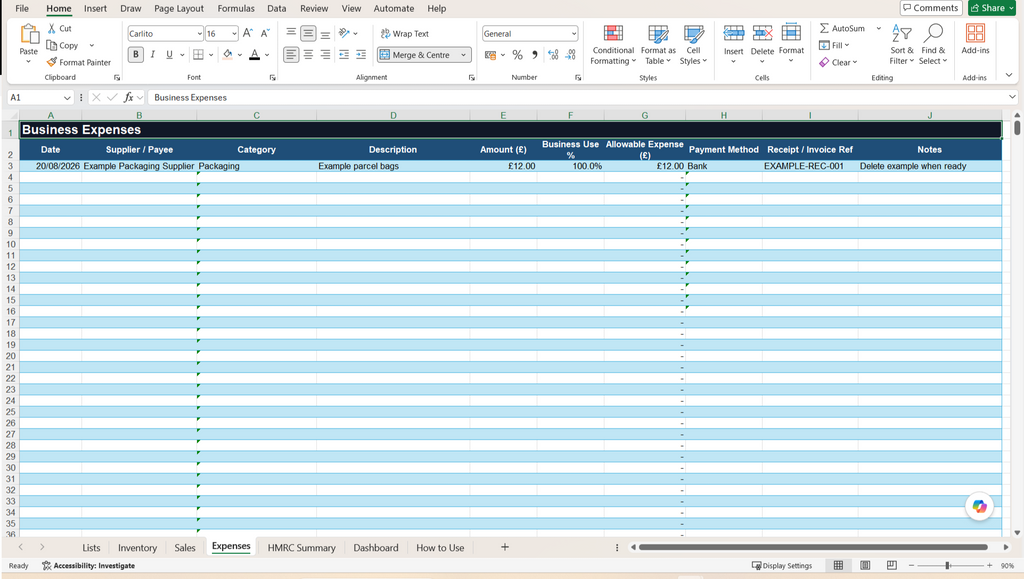Open Find & Select
The image size is (1024, 579).
pos(933,44)
